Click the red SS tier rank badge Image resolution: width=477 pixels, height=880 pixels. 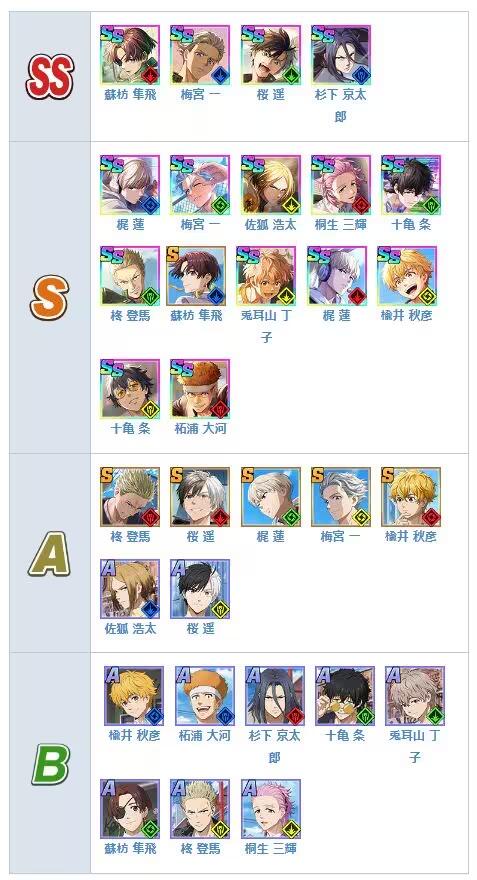coord(49,77)
